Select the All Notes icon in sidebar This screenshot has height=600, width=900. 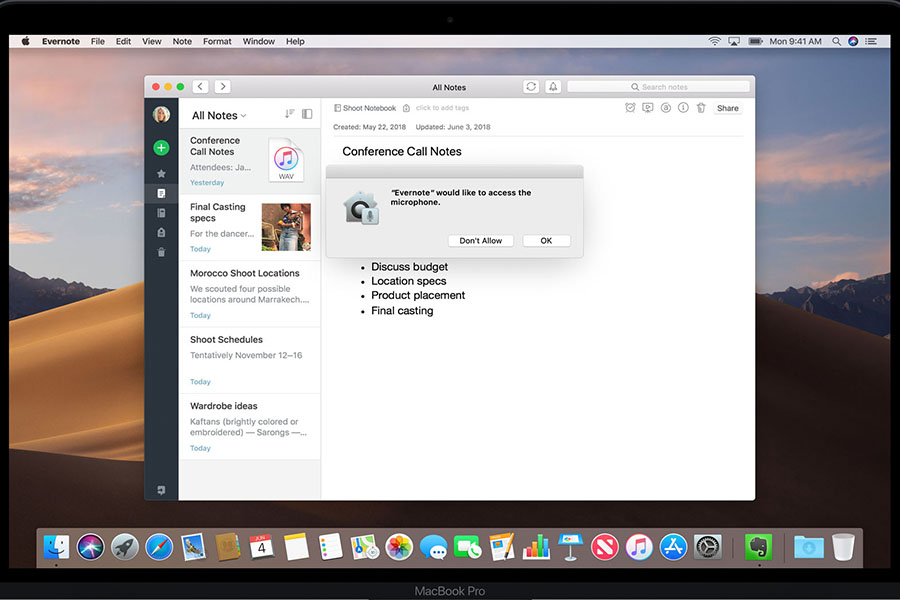161,193
